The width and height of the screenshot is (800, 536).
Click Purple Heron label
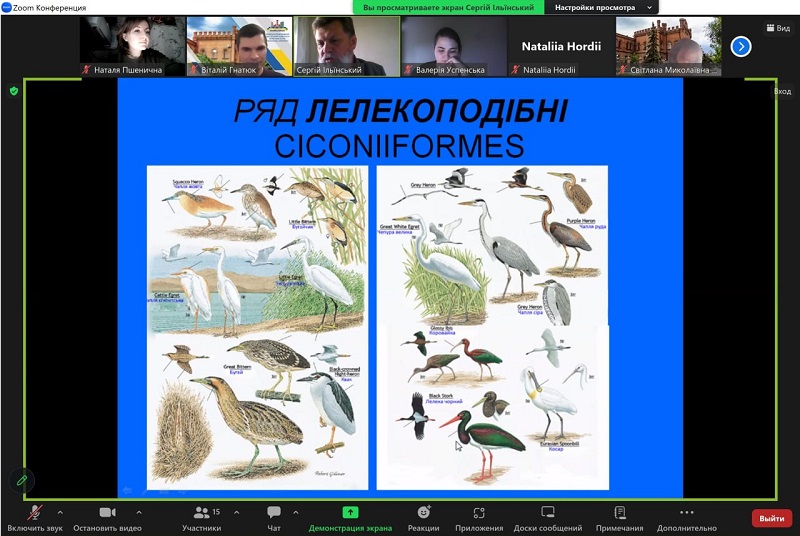pyautogui.click(x=581, y=221)
